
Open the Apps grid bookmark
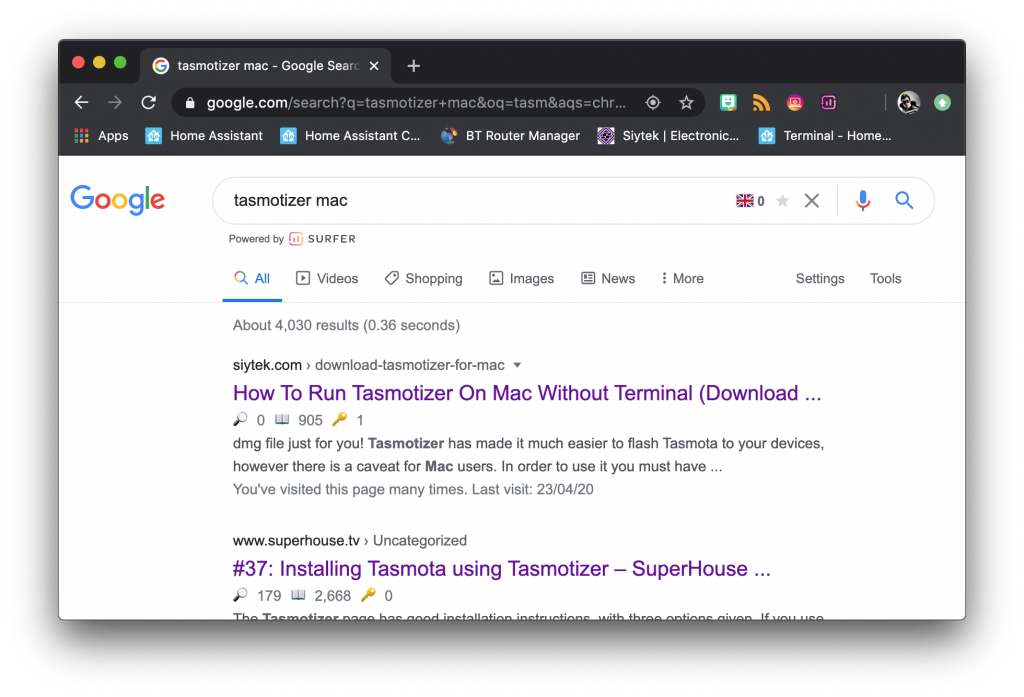[x=101, y=136]
